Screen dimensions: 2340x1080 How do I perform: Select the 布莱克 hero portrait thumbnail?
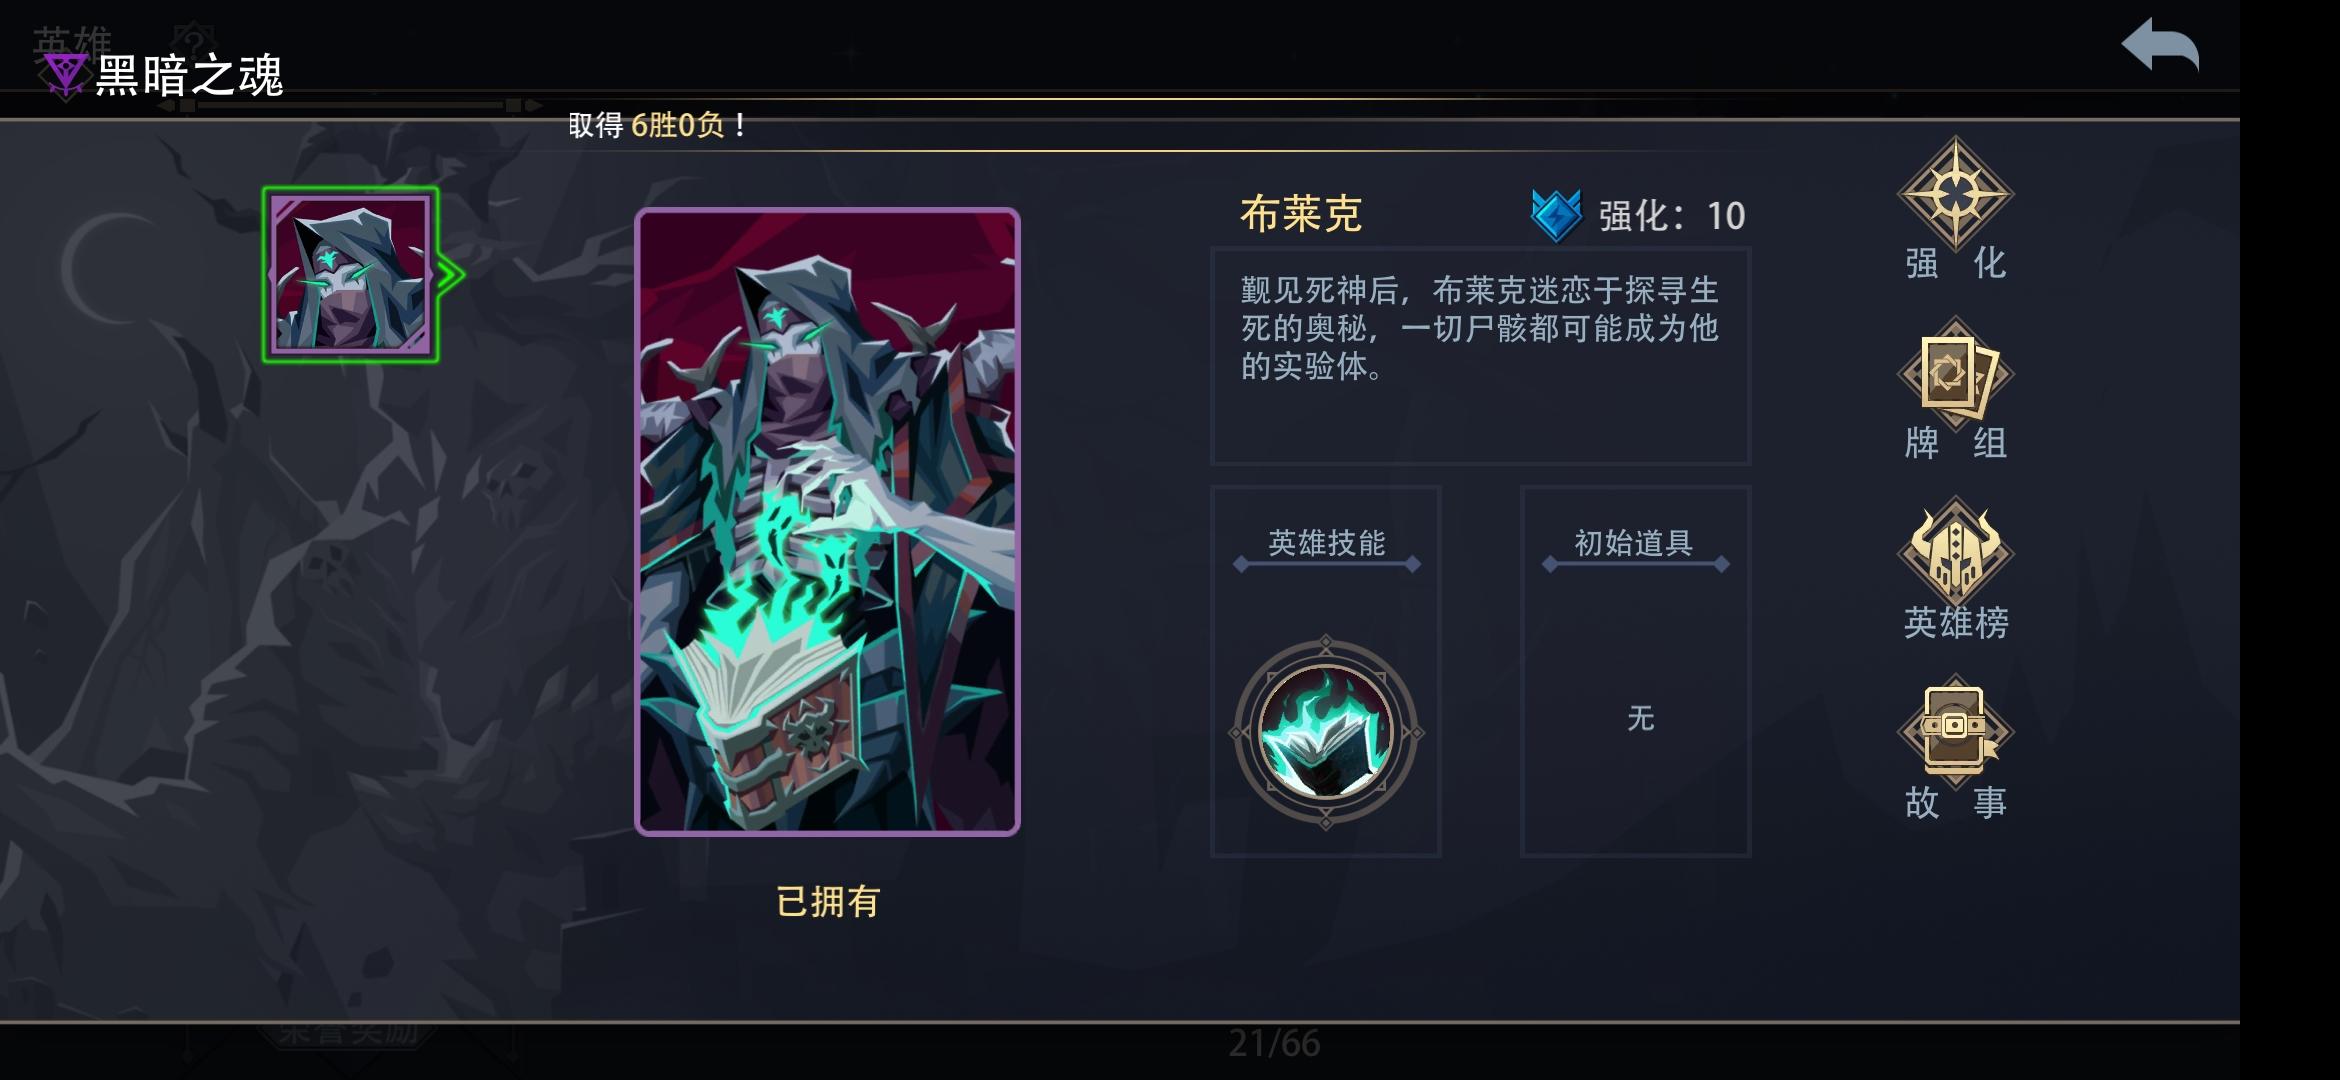click(350, 274)
